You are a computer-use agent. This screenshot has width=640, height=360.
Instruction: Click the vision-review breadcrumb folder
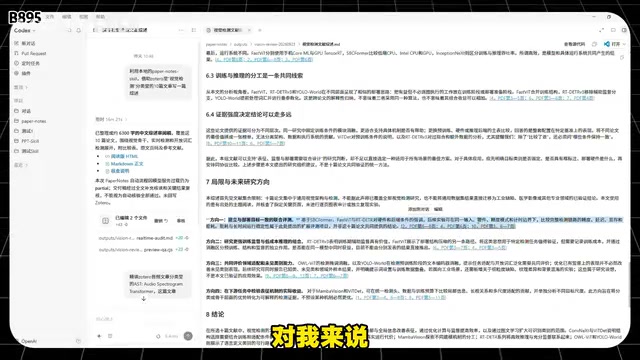[x=275, y=44]
